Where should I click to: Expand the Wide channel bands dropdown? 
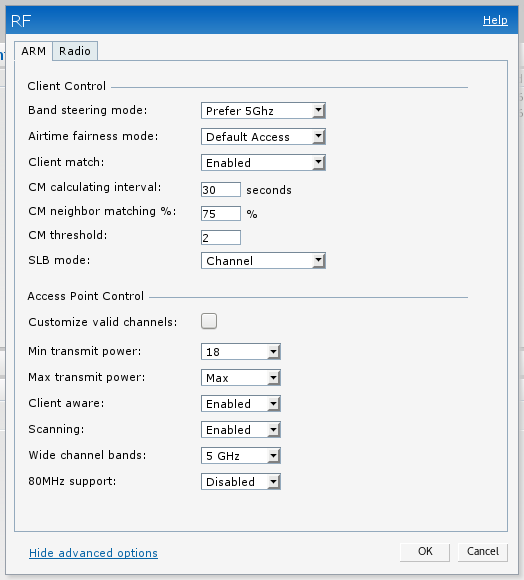[241, 455]
